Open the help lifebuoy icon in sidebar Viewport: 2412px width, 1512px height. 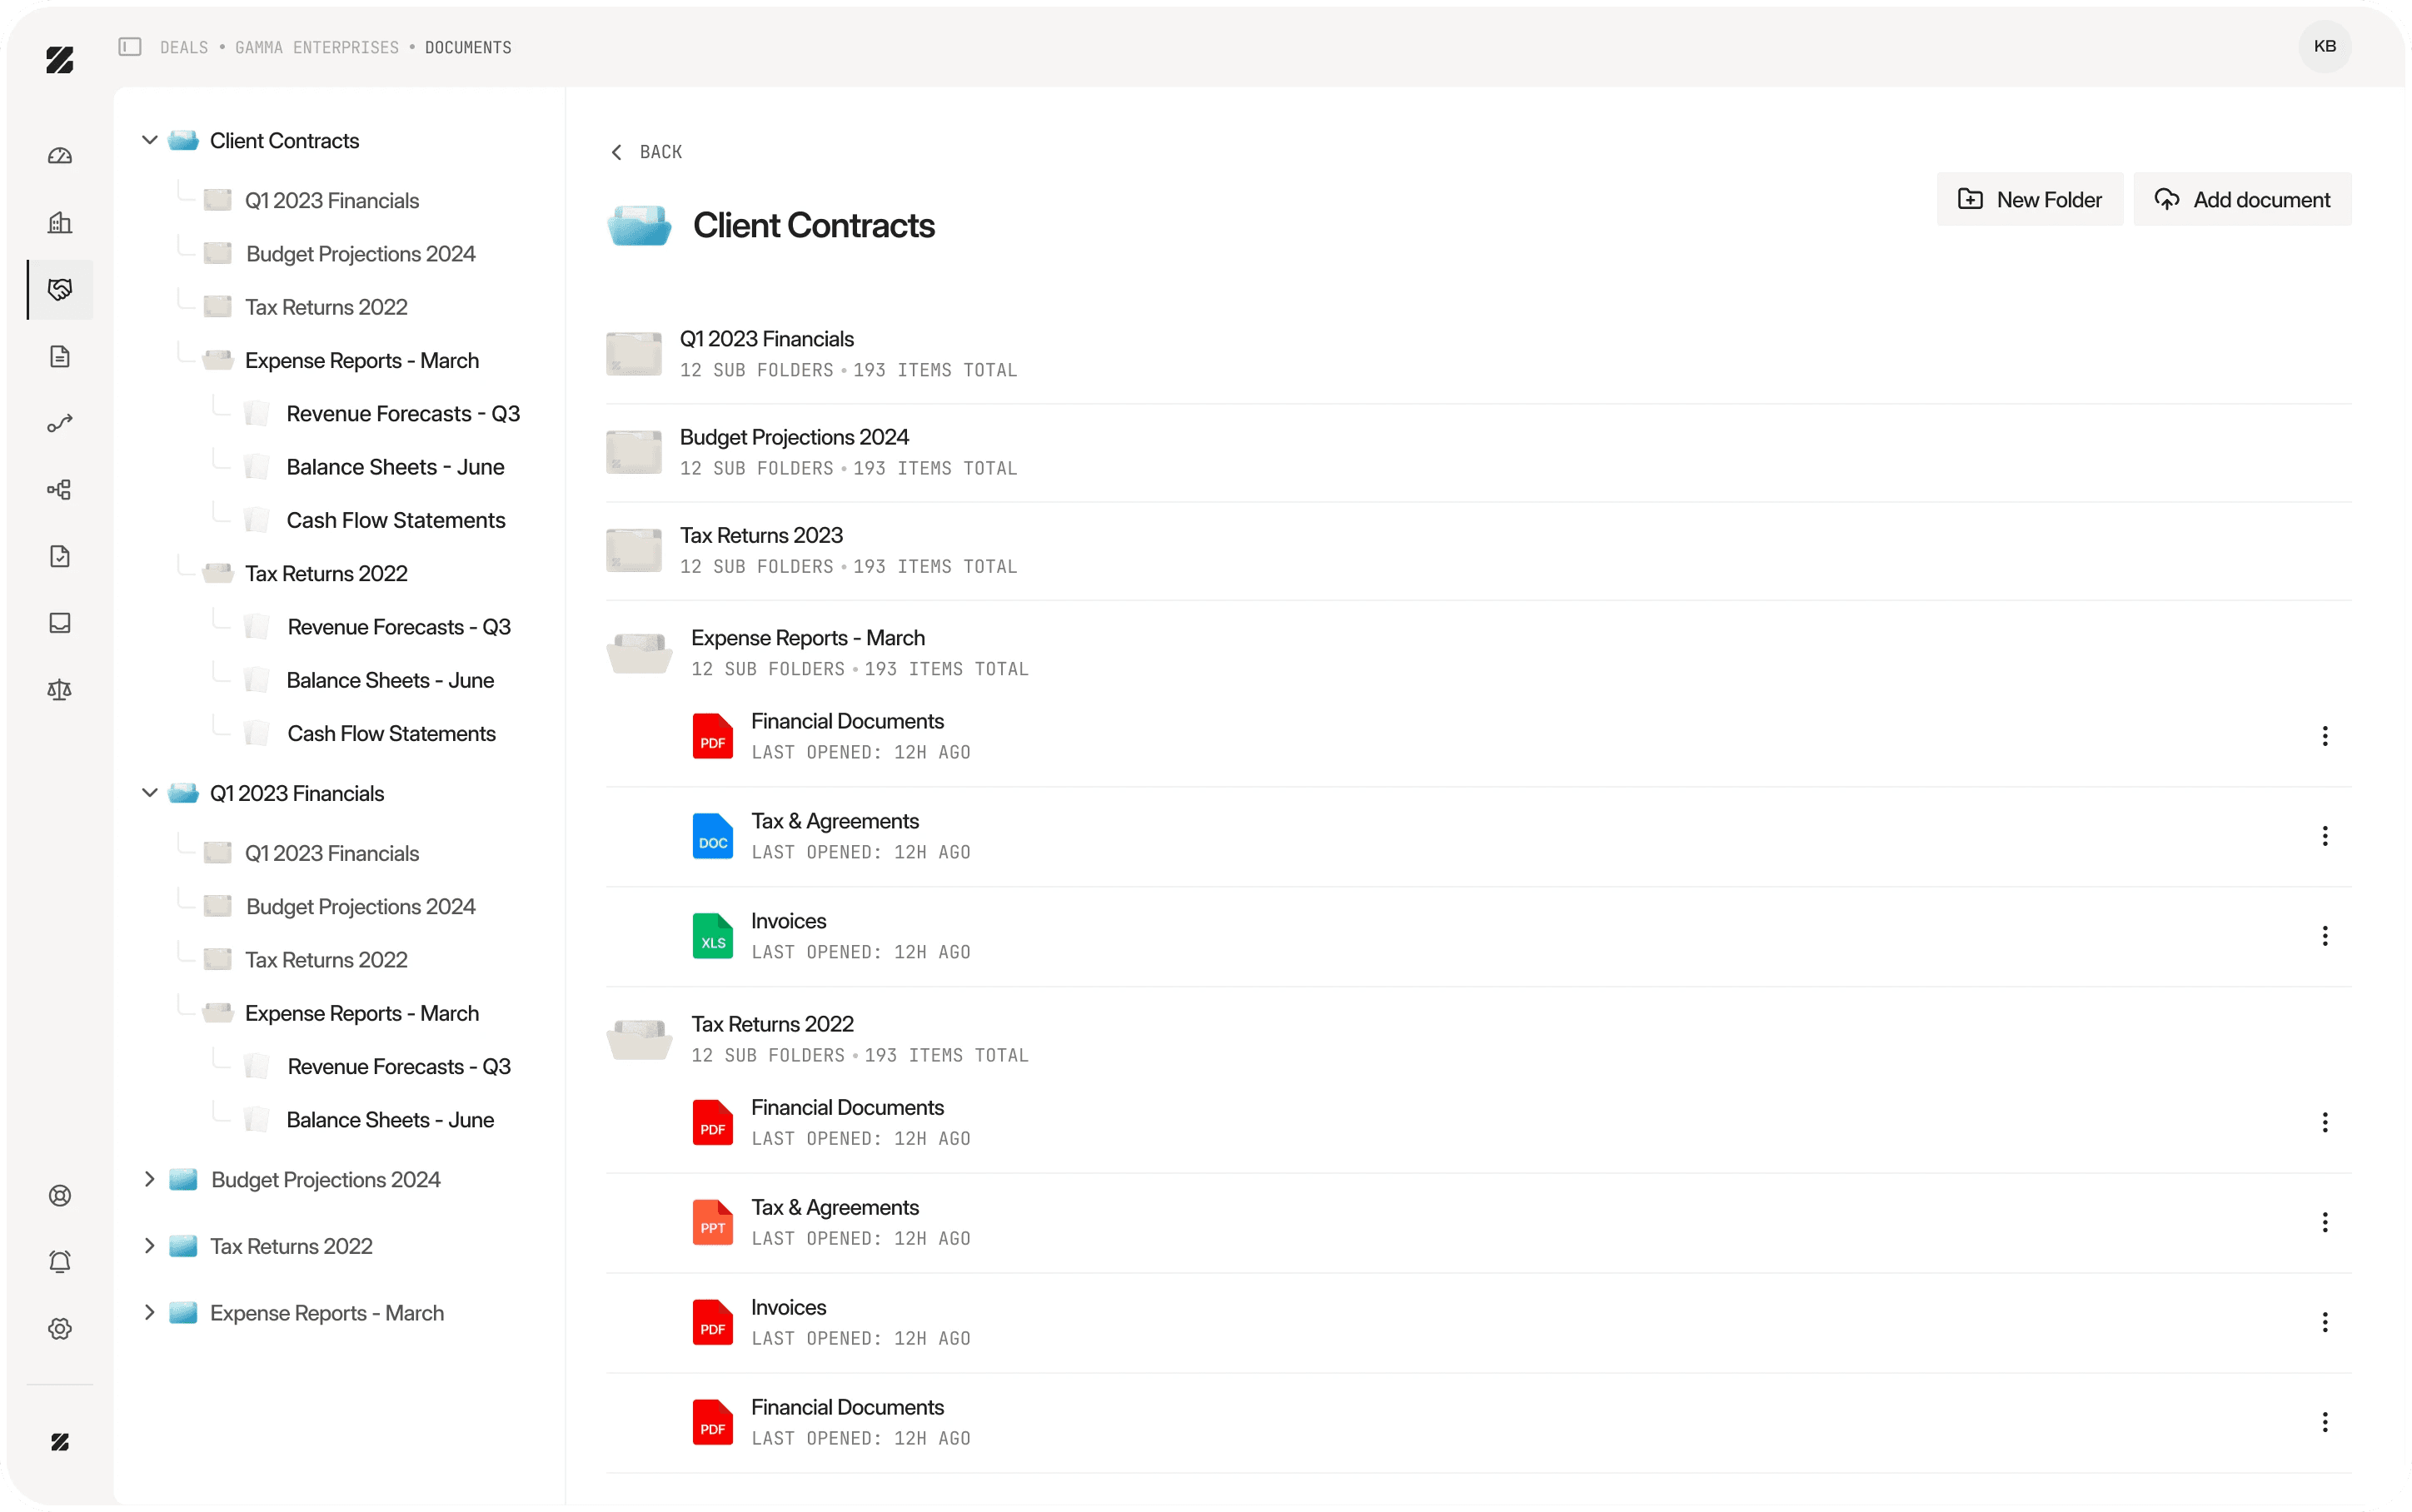point(60,1195)
